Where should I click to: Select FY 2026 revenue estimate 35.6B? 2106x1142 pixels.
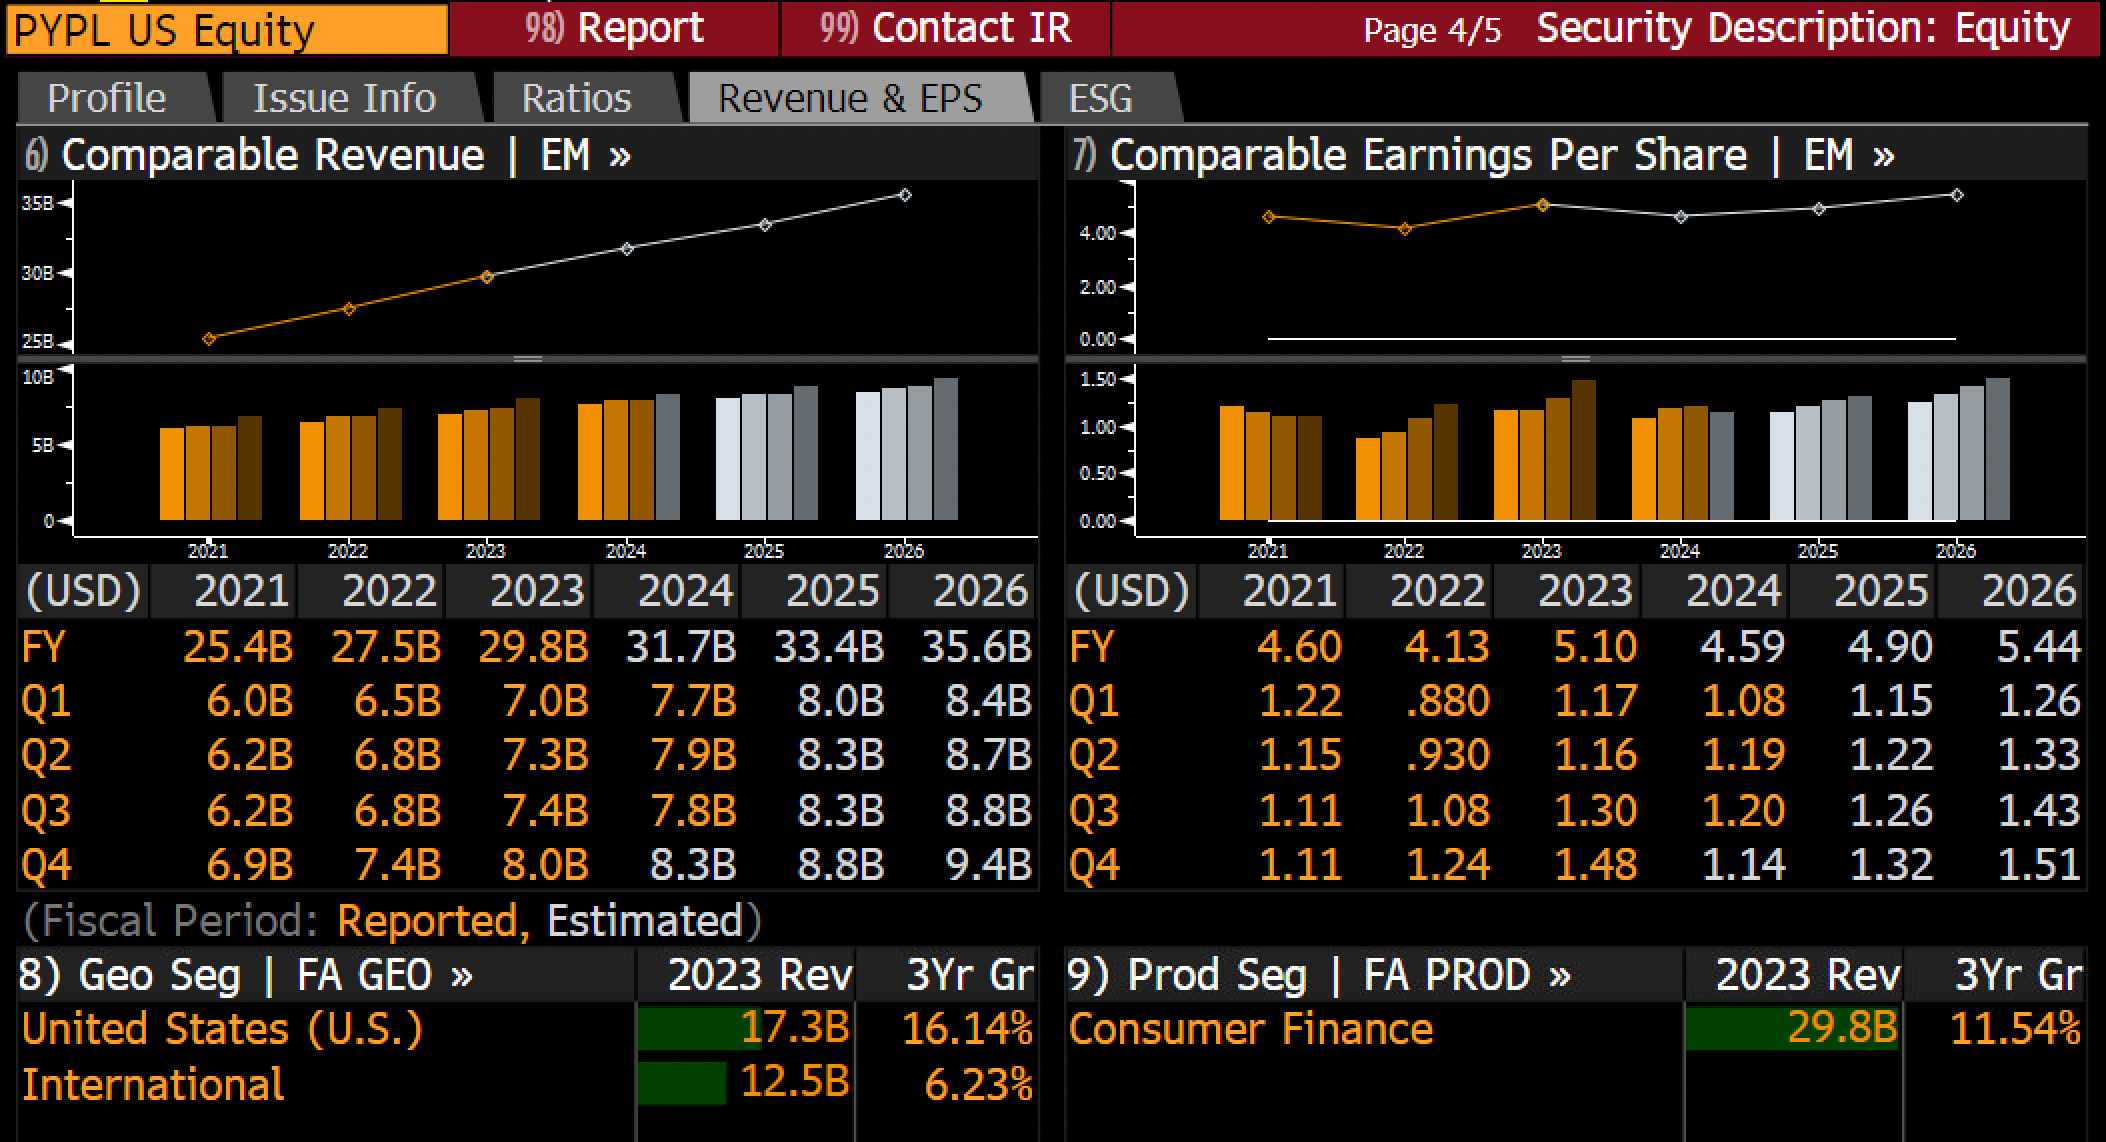[x=977, y=647]
